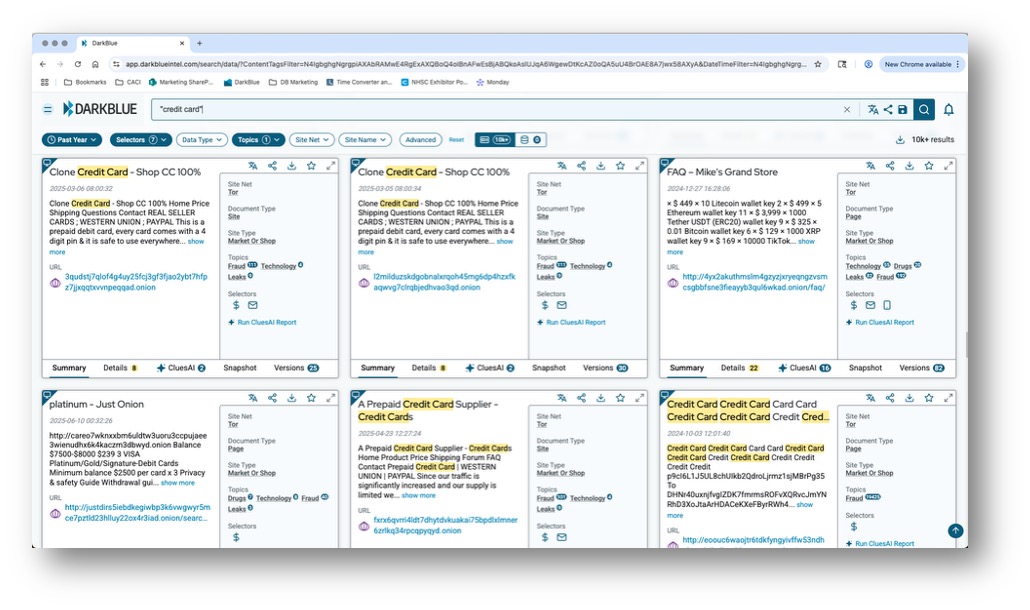Open the Site Name filter dropdown
1030x610 pixels.
pyautogui.click(x=365, y=140)
